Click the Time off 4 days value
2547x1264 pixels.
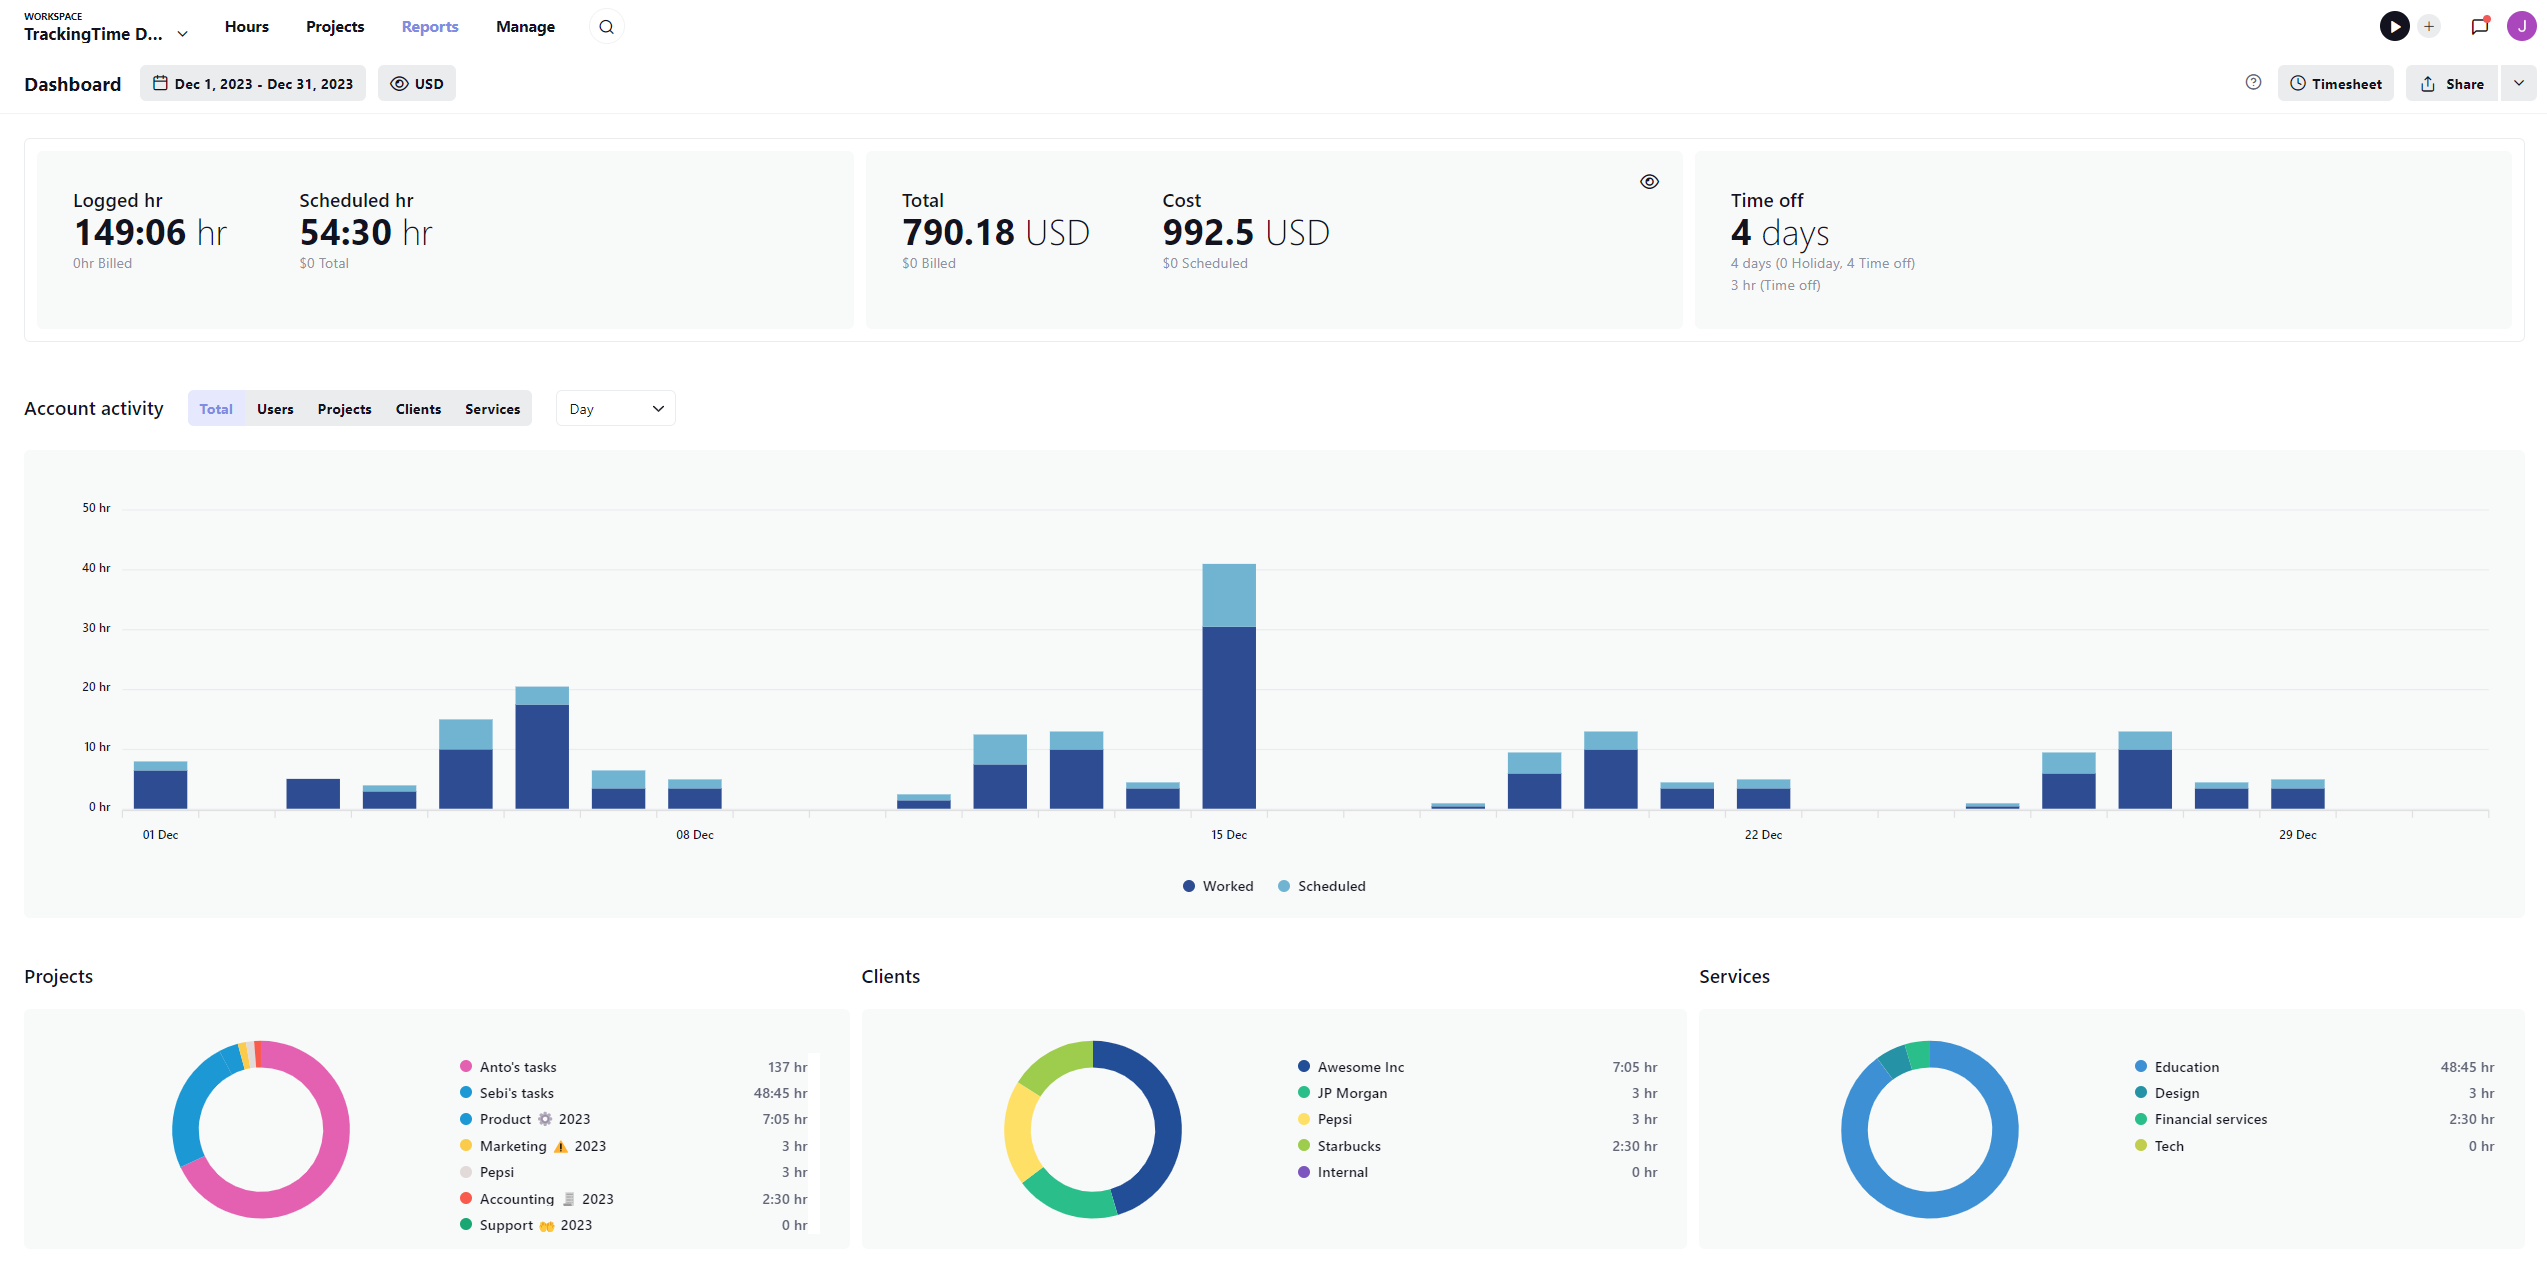(x=1780, y=233)
